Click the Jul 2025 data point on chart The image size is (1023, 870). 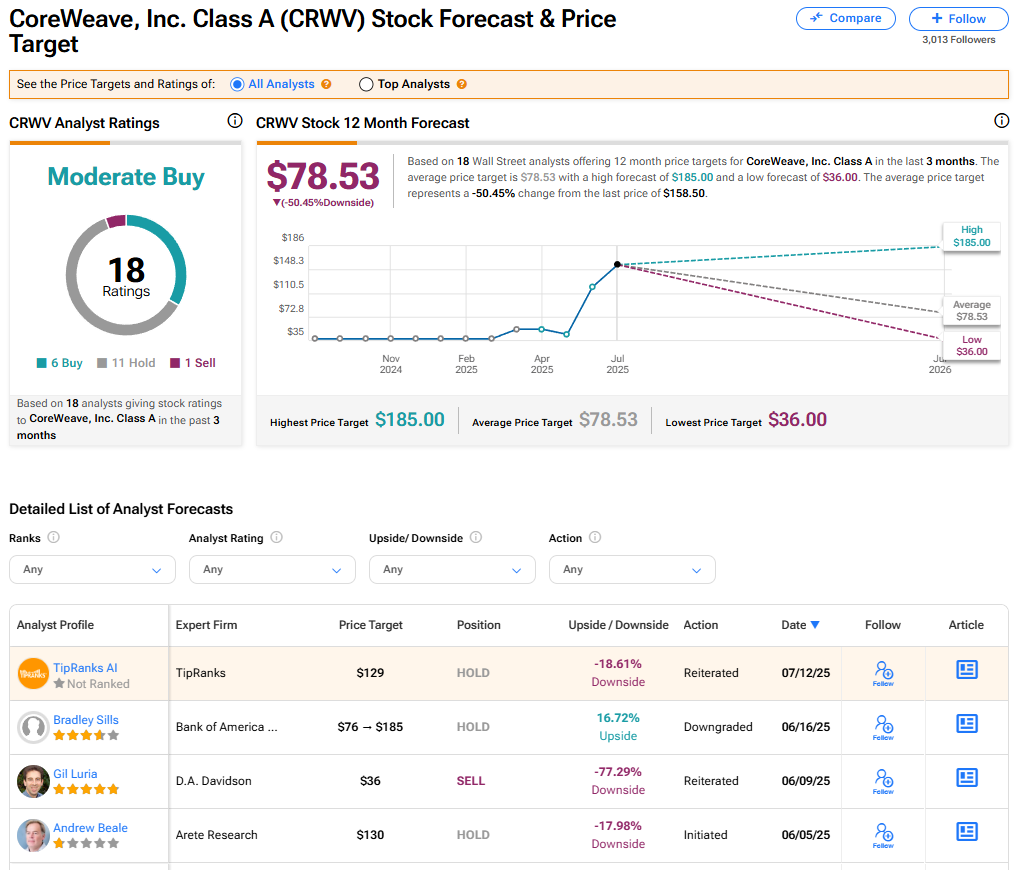tap(617, 264)
